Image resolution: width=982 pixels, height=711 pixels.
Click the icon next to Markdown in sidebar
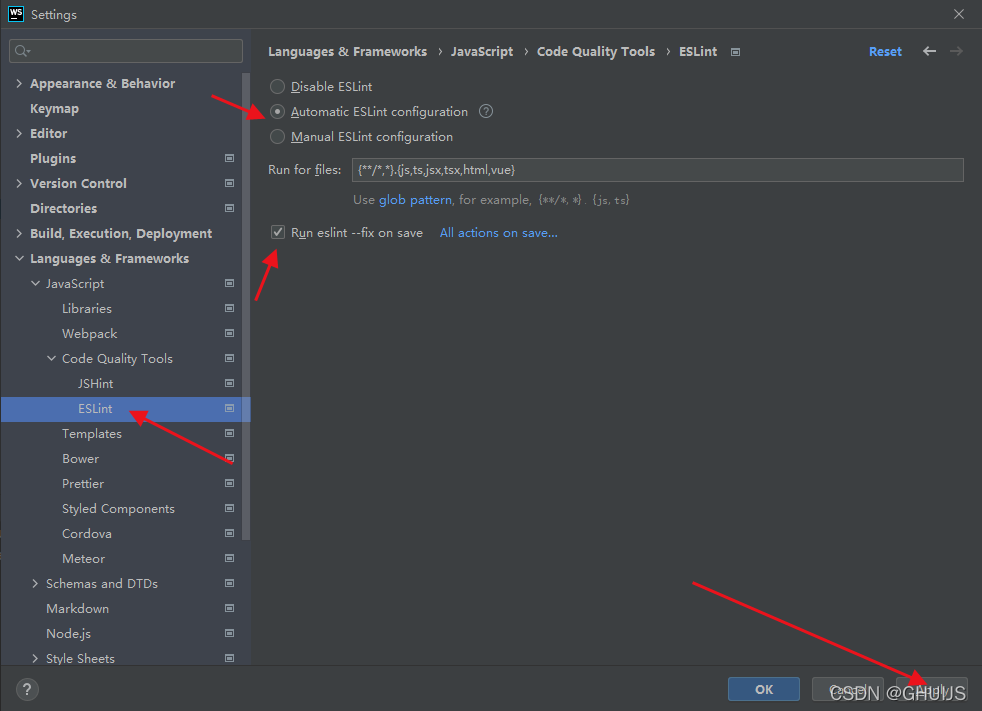(x=229, y=608)
